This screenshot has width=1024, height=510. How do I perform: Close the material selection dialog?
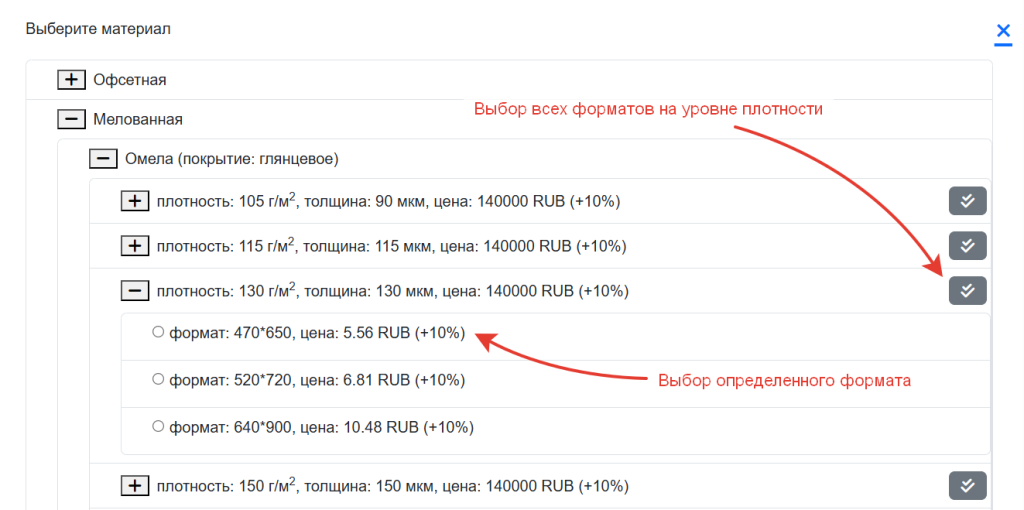tap(1003, 32)
